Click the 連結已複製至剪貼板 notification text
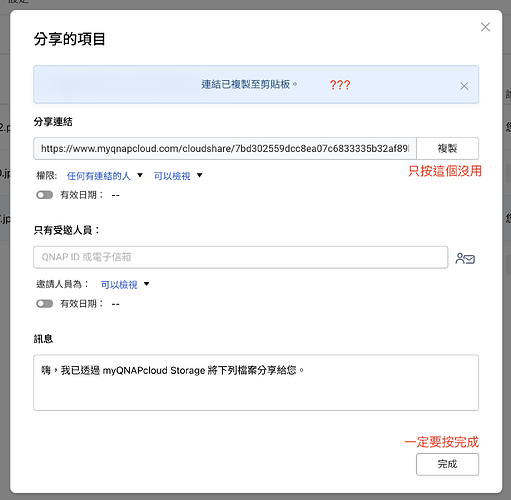The width and height of the screenshot is (511, 500). (x=249, y=85)
